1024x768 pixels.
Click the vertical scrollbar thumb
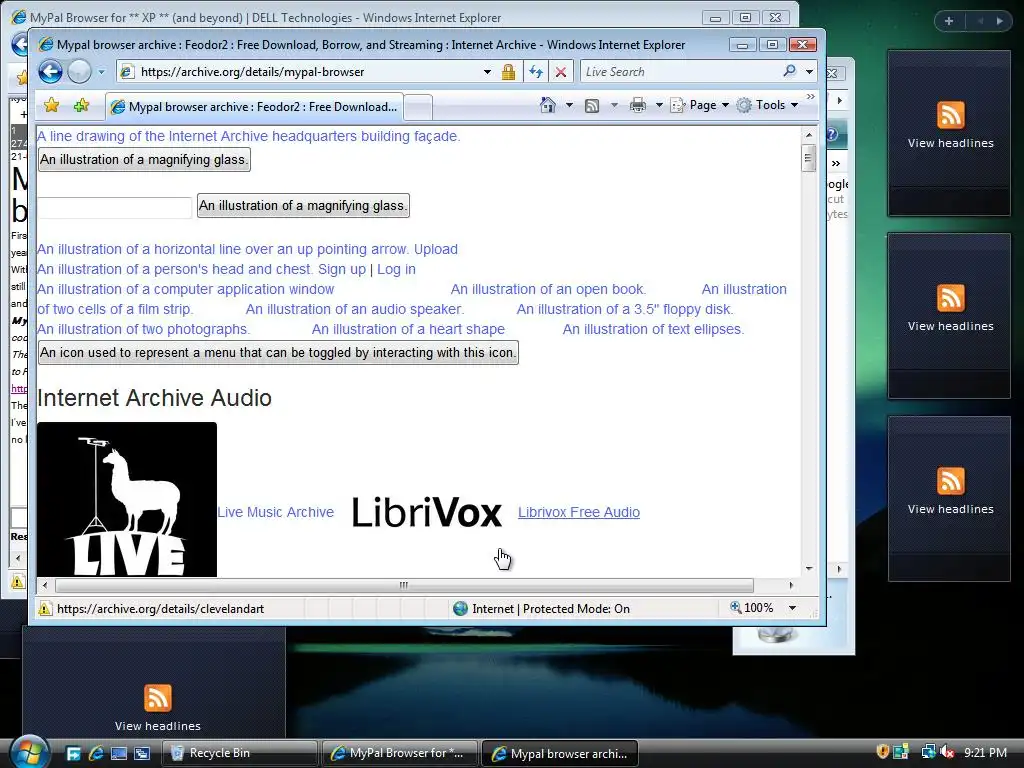click(808, 157)
